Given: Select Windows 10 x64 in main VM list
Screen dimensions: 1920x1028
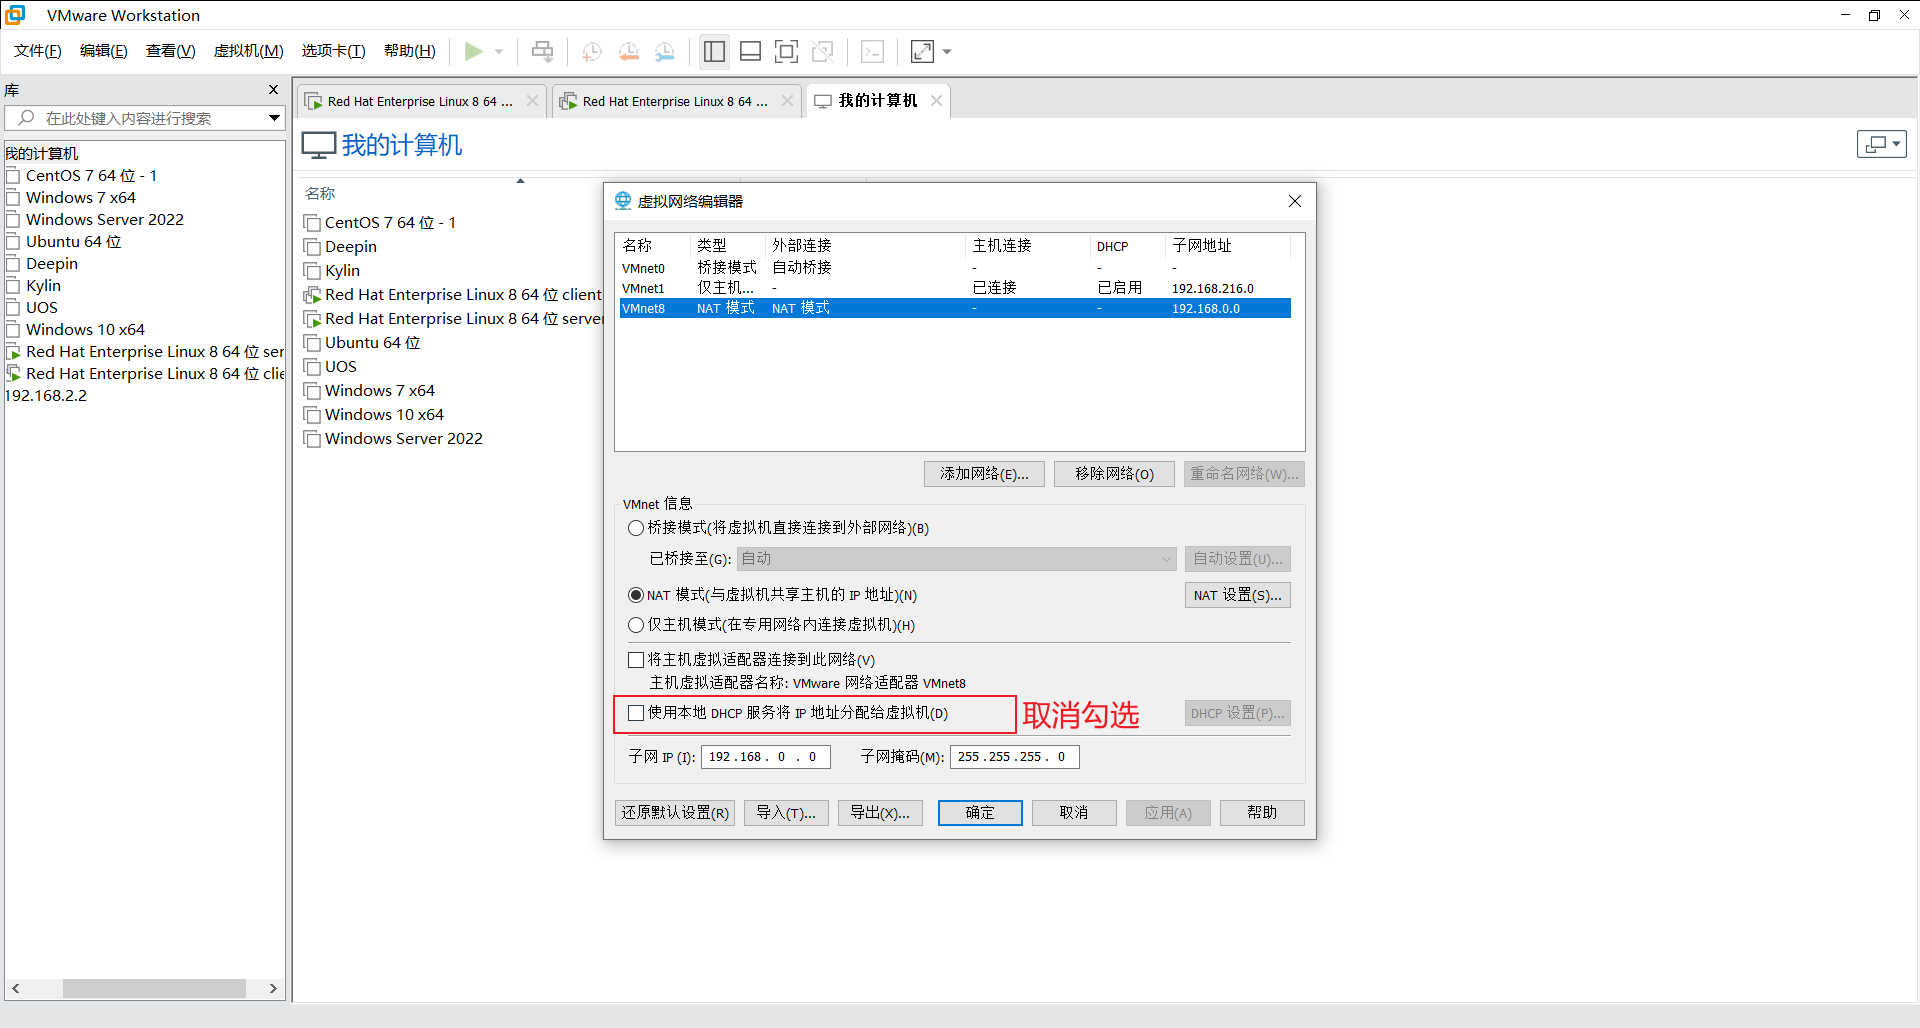Looking at the screenshot, I should click(x=384, y=414).
